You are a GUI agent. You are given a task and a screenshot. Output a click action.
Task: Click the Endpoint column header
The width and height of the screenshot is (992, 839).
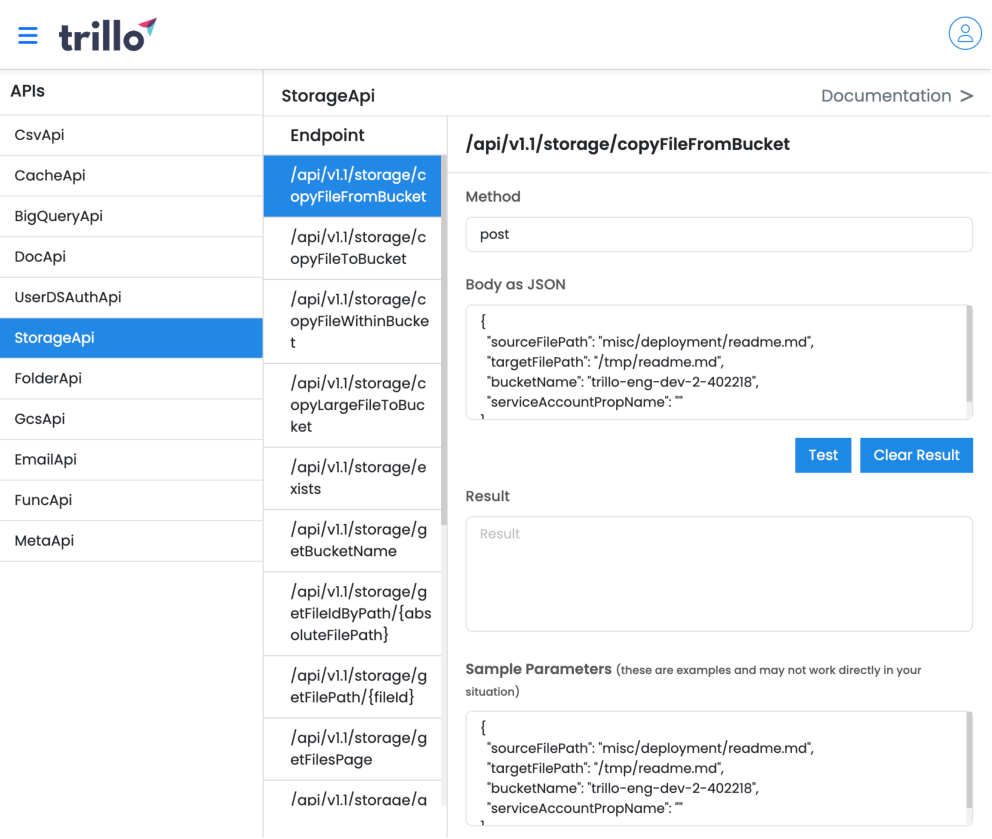327,135
